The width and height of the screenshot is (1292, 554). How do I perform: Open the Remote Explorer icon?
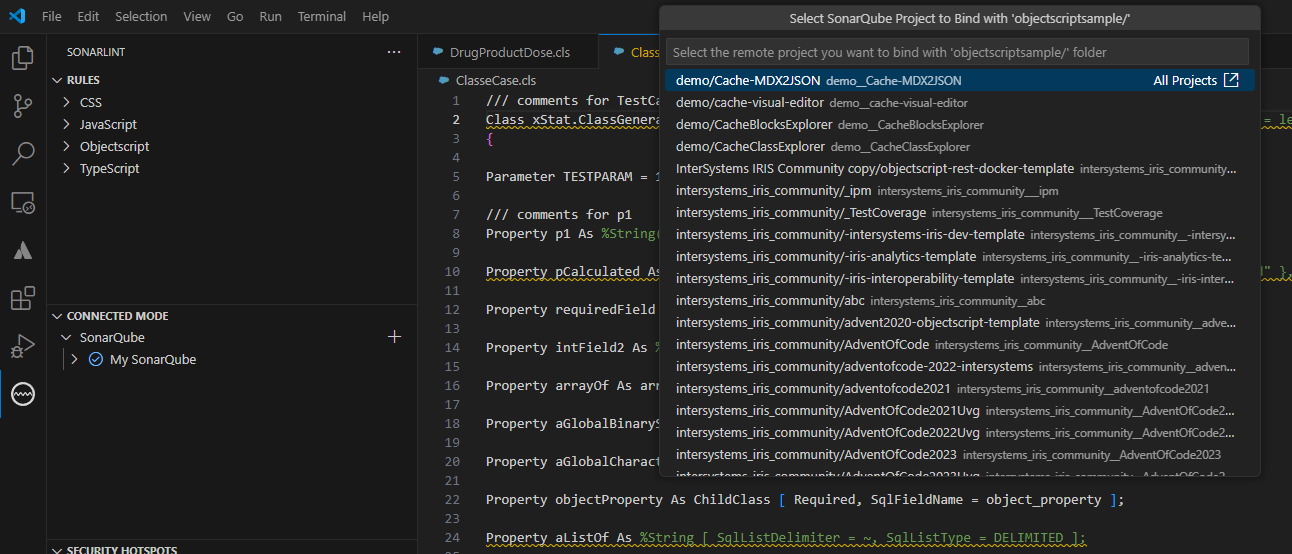(23, 203)
